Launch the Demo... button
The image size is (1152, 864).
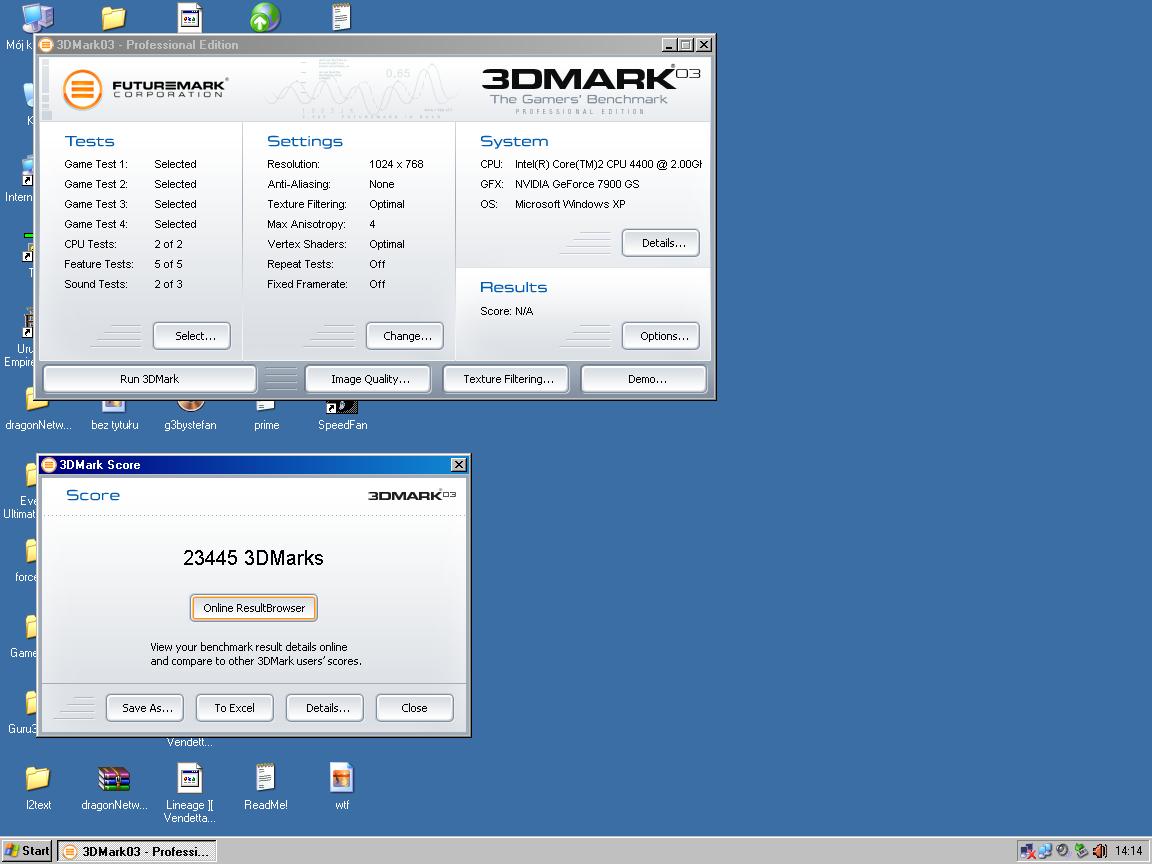coord(644,379)
